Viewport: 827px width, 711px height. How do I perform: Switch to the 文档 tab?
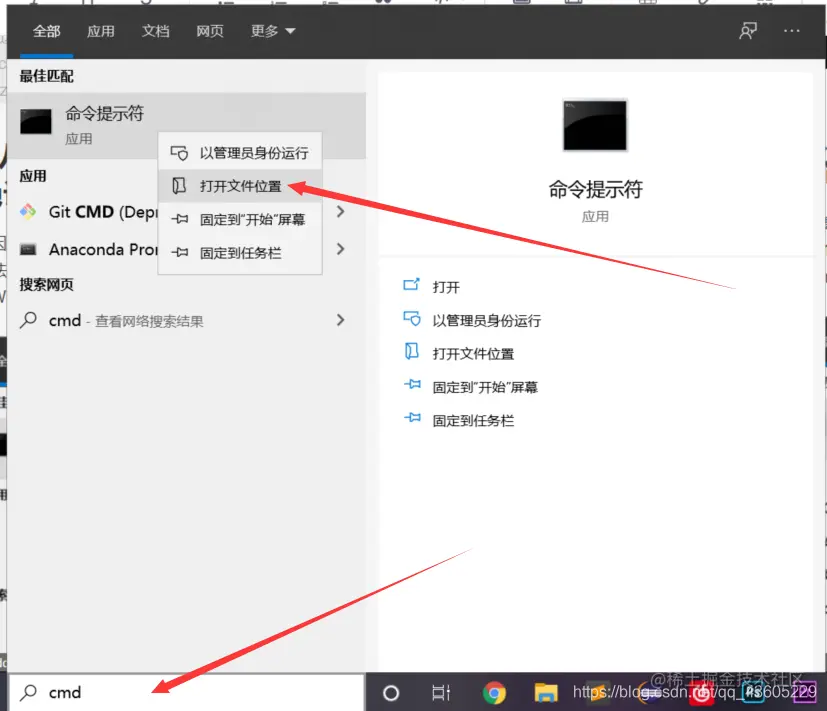click(155, 31)
